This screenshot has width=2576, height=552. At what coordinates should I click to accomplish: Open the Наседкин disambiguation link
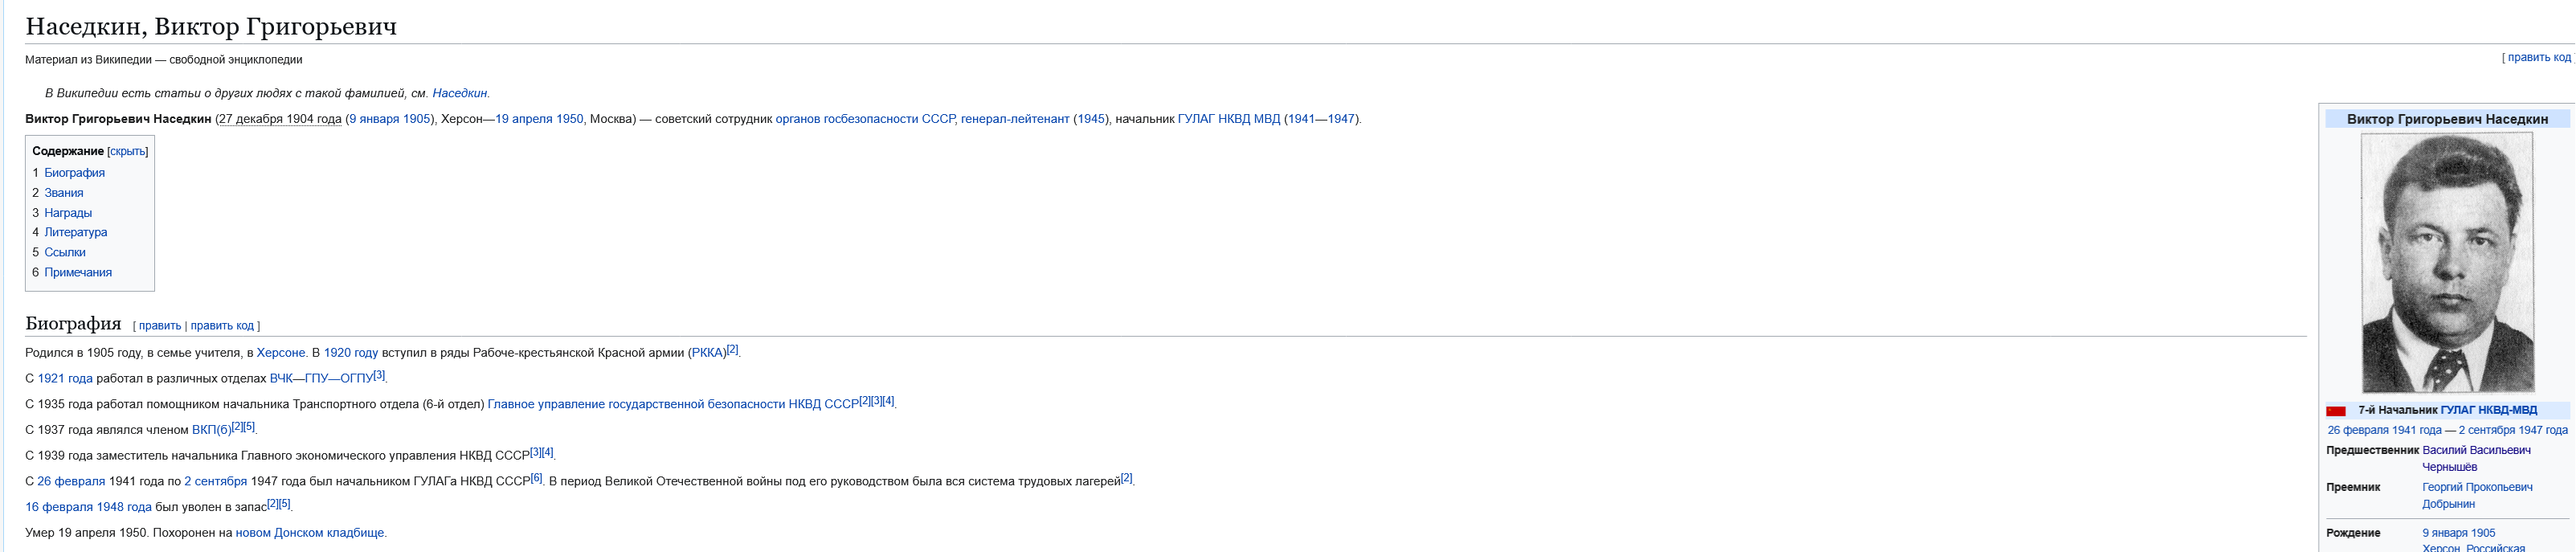[460, 93]
